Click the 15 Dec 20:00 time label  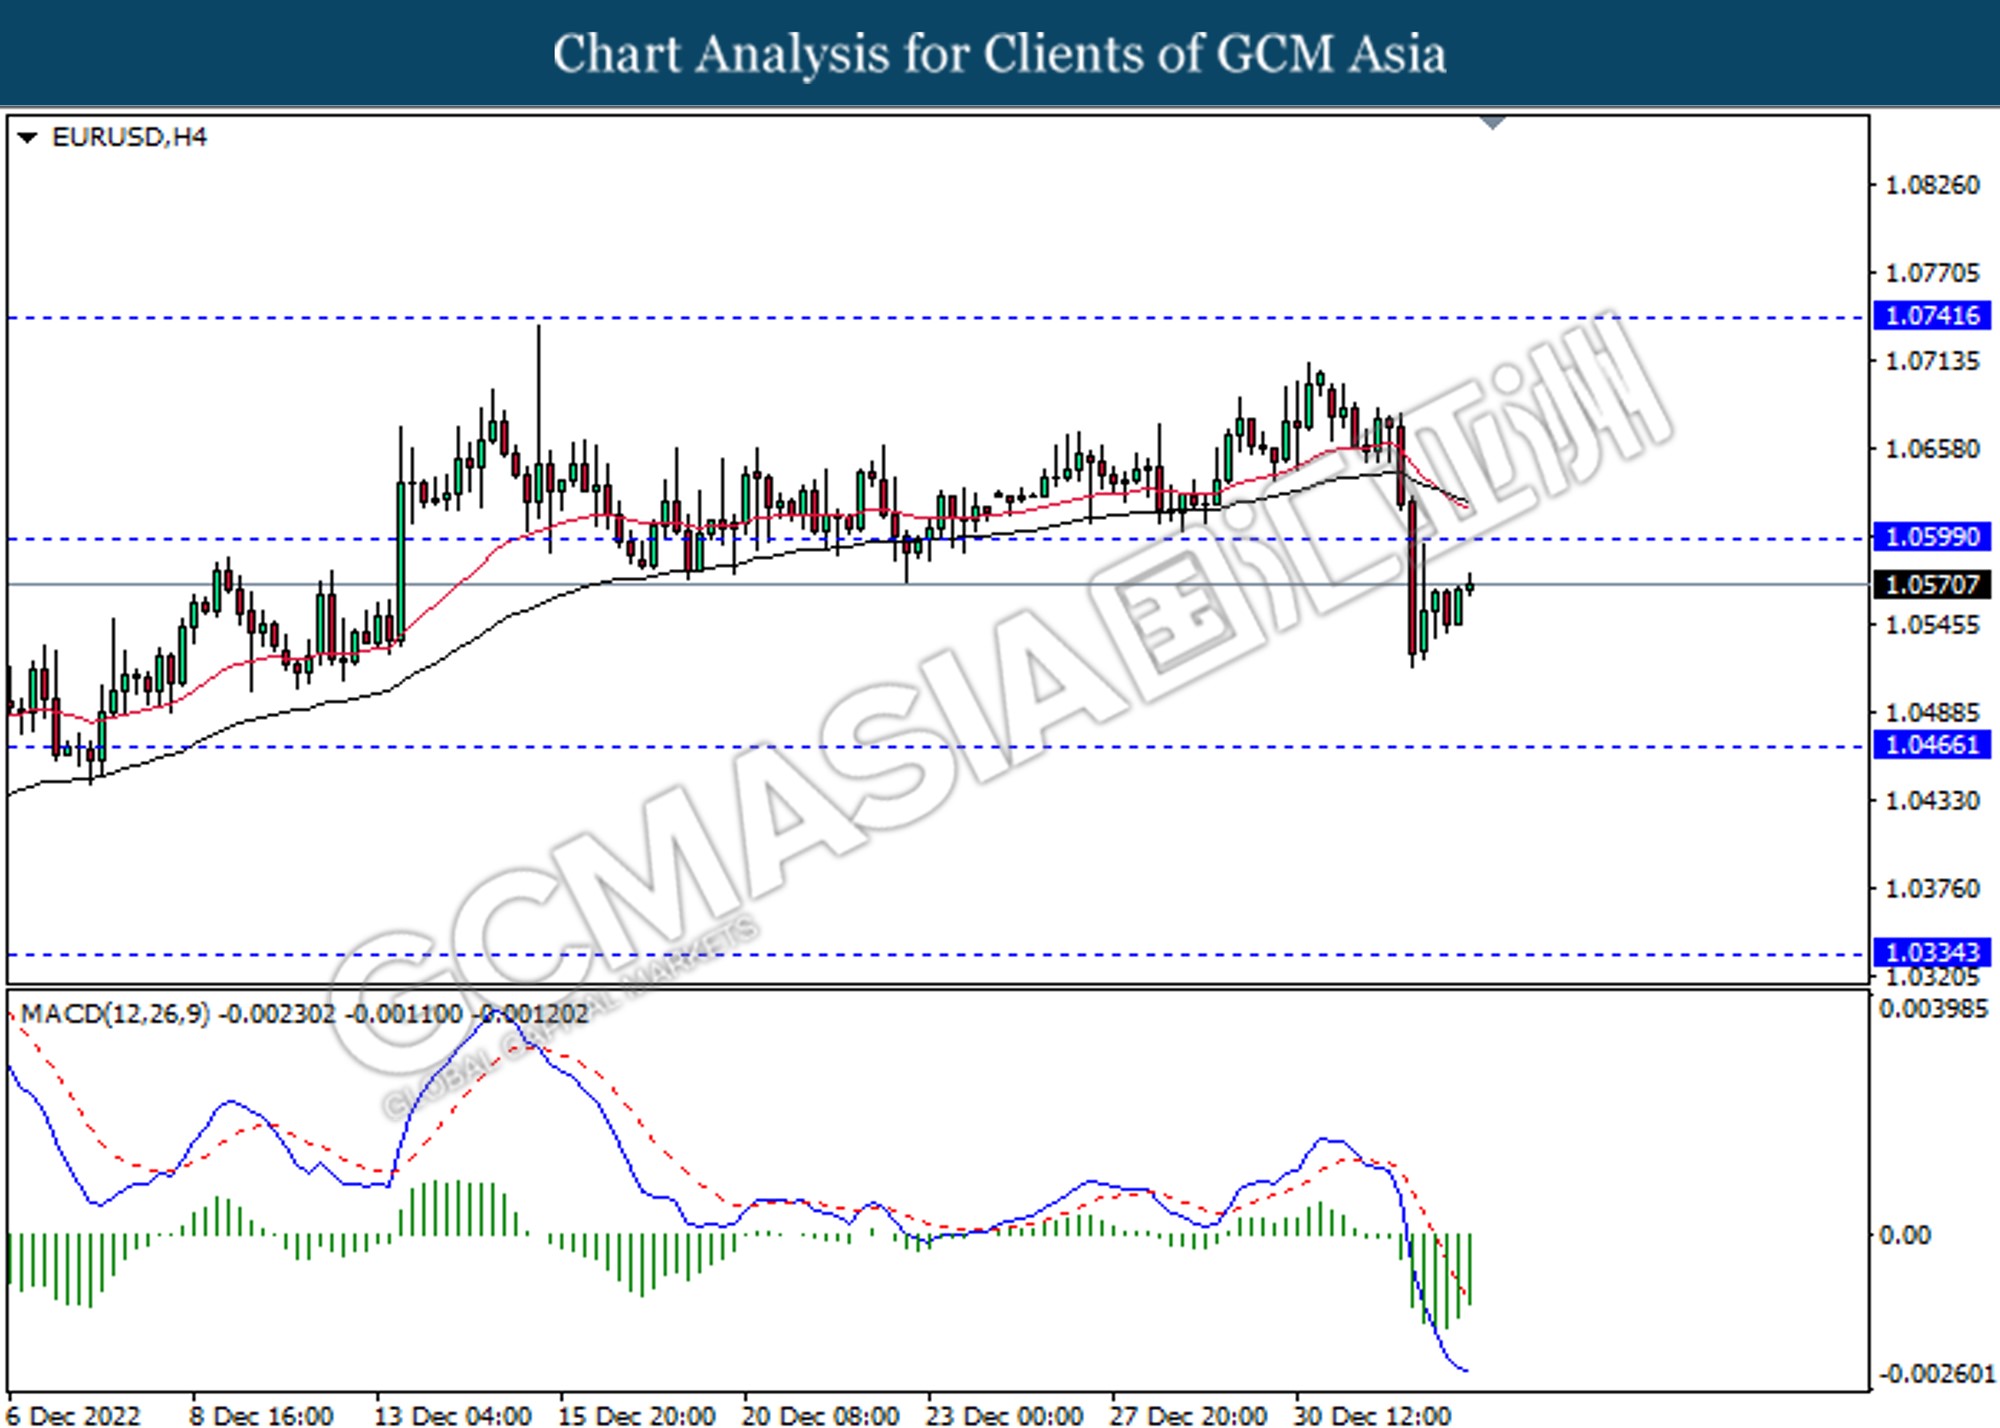click(x=636, y=1415)
